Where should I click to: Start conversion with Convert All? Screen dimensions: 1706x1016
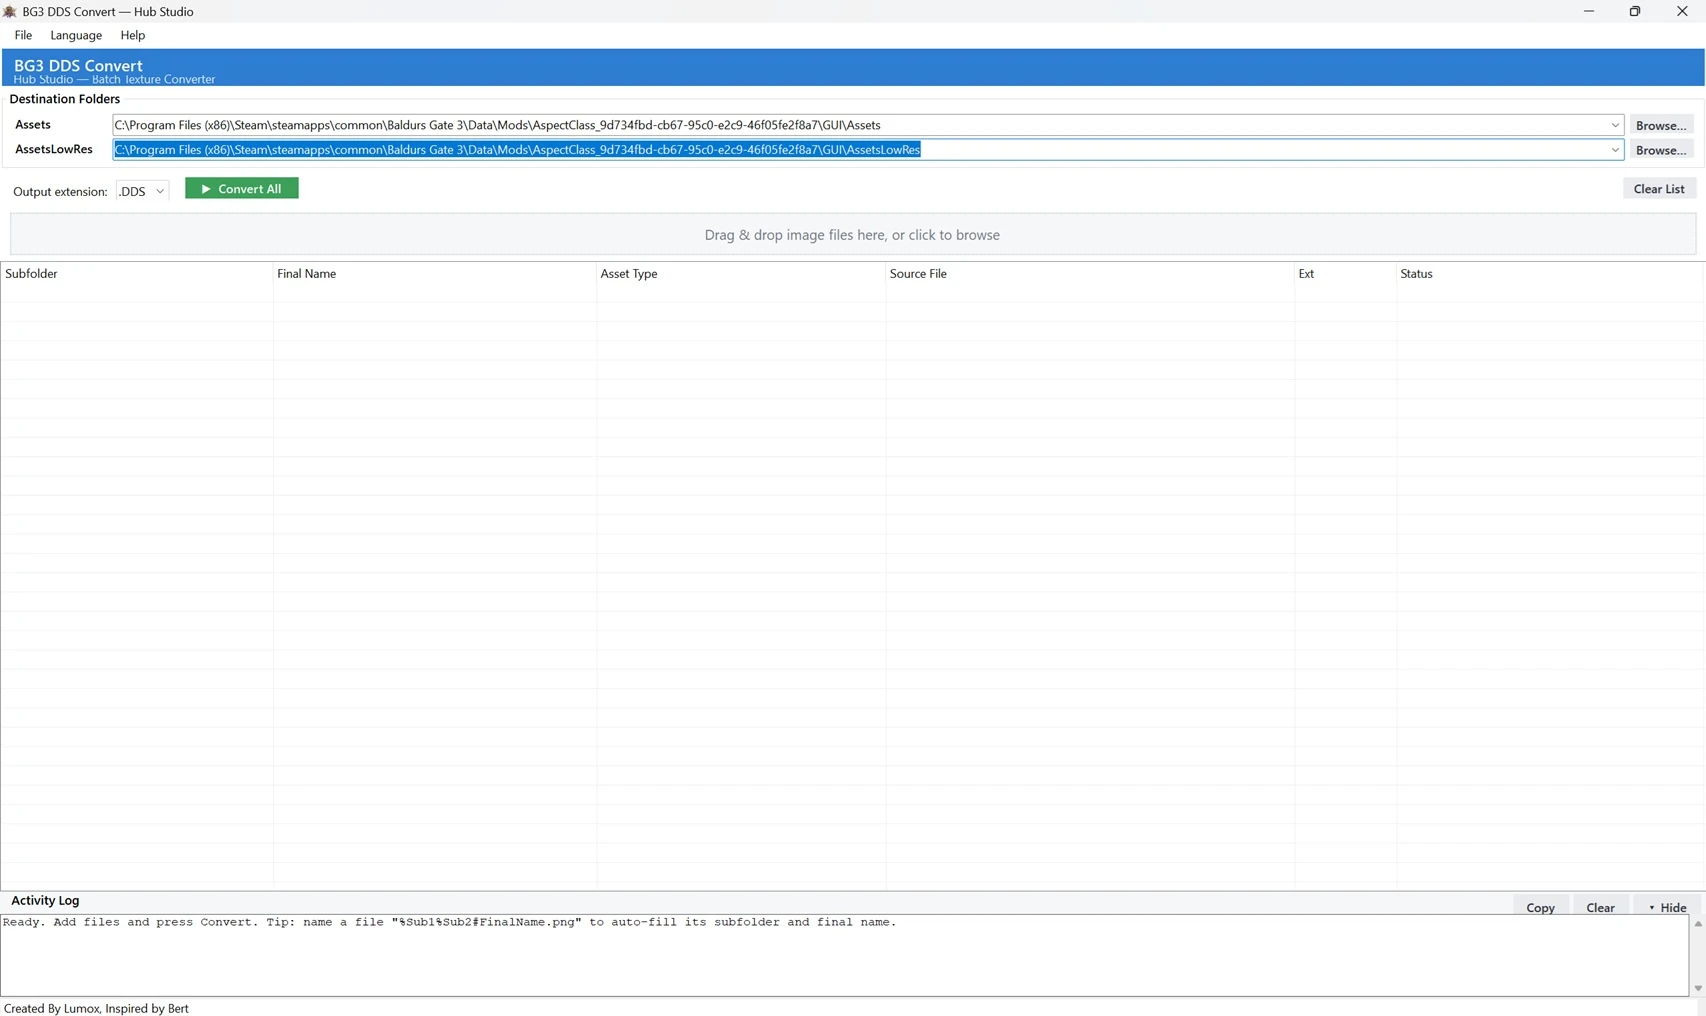(242, 188)
